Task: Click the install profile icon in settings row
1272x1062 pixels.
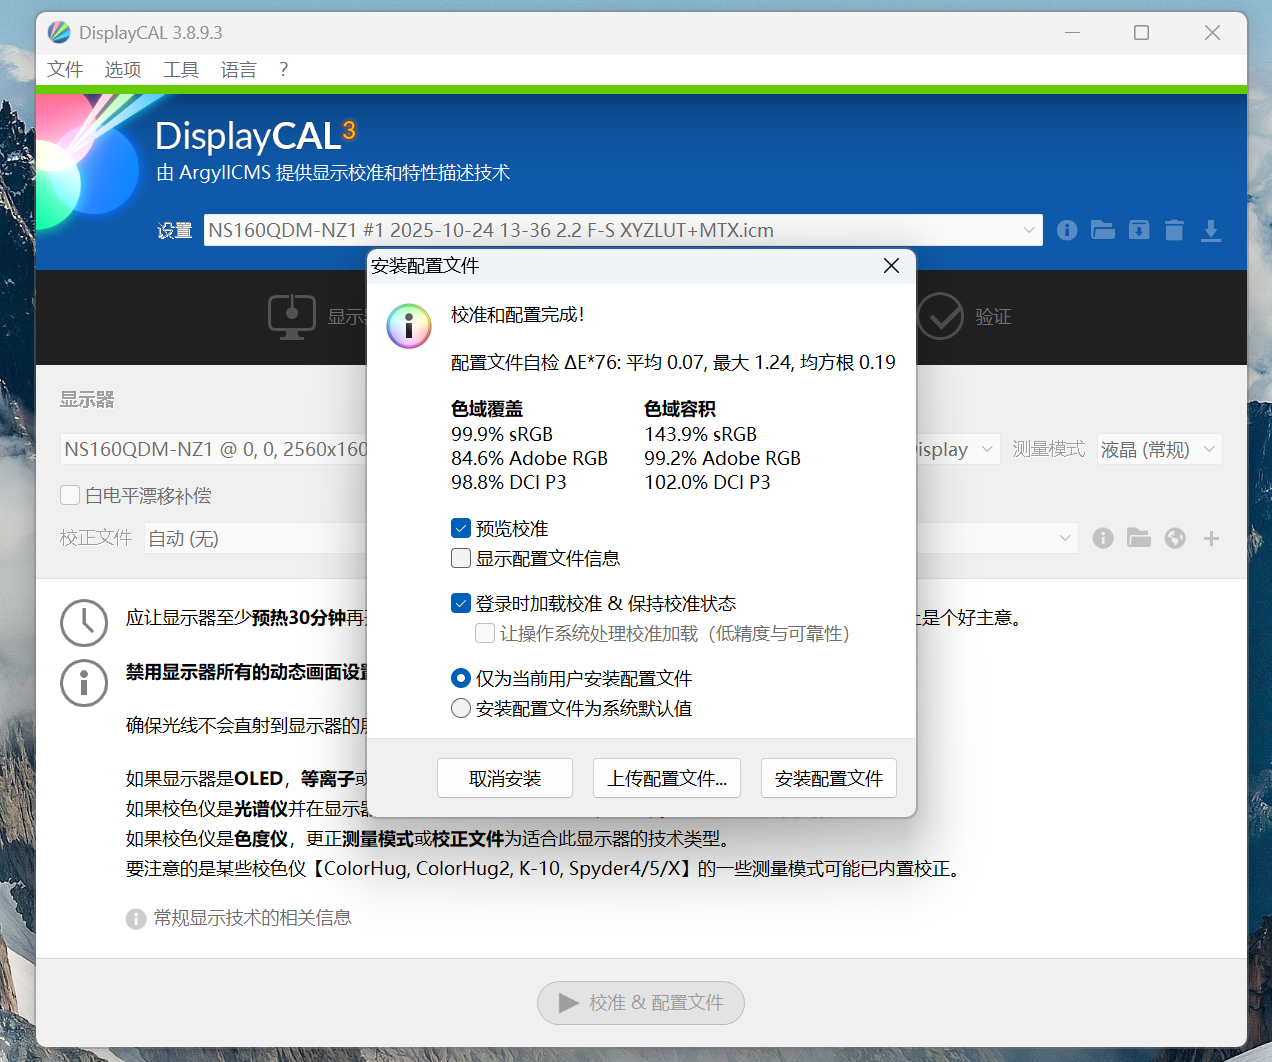Action: 1139,230
